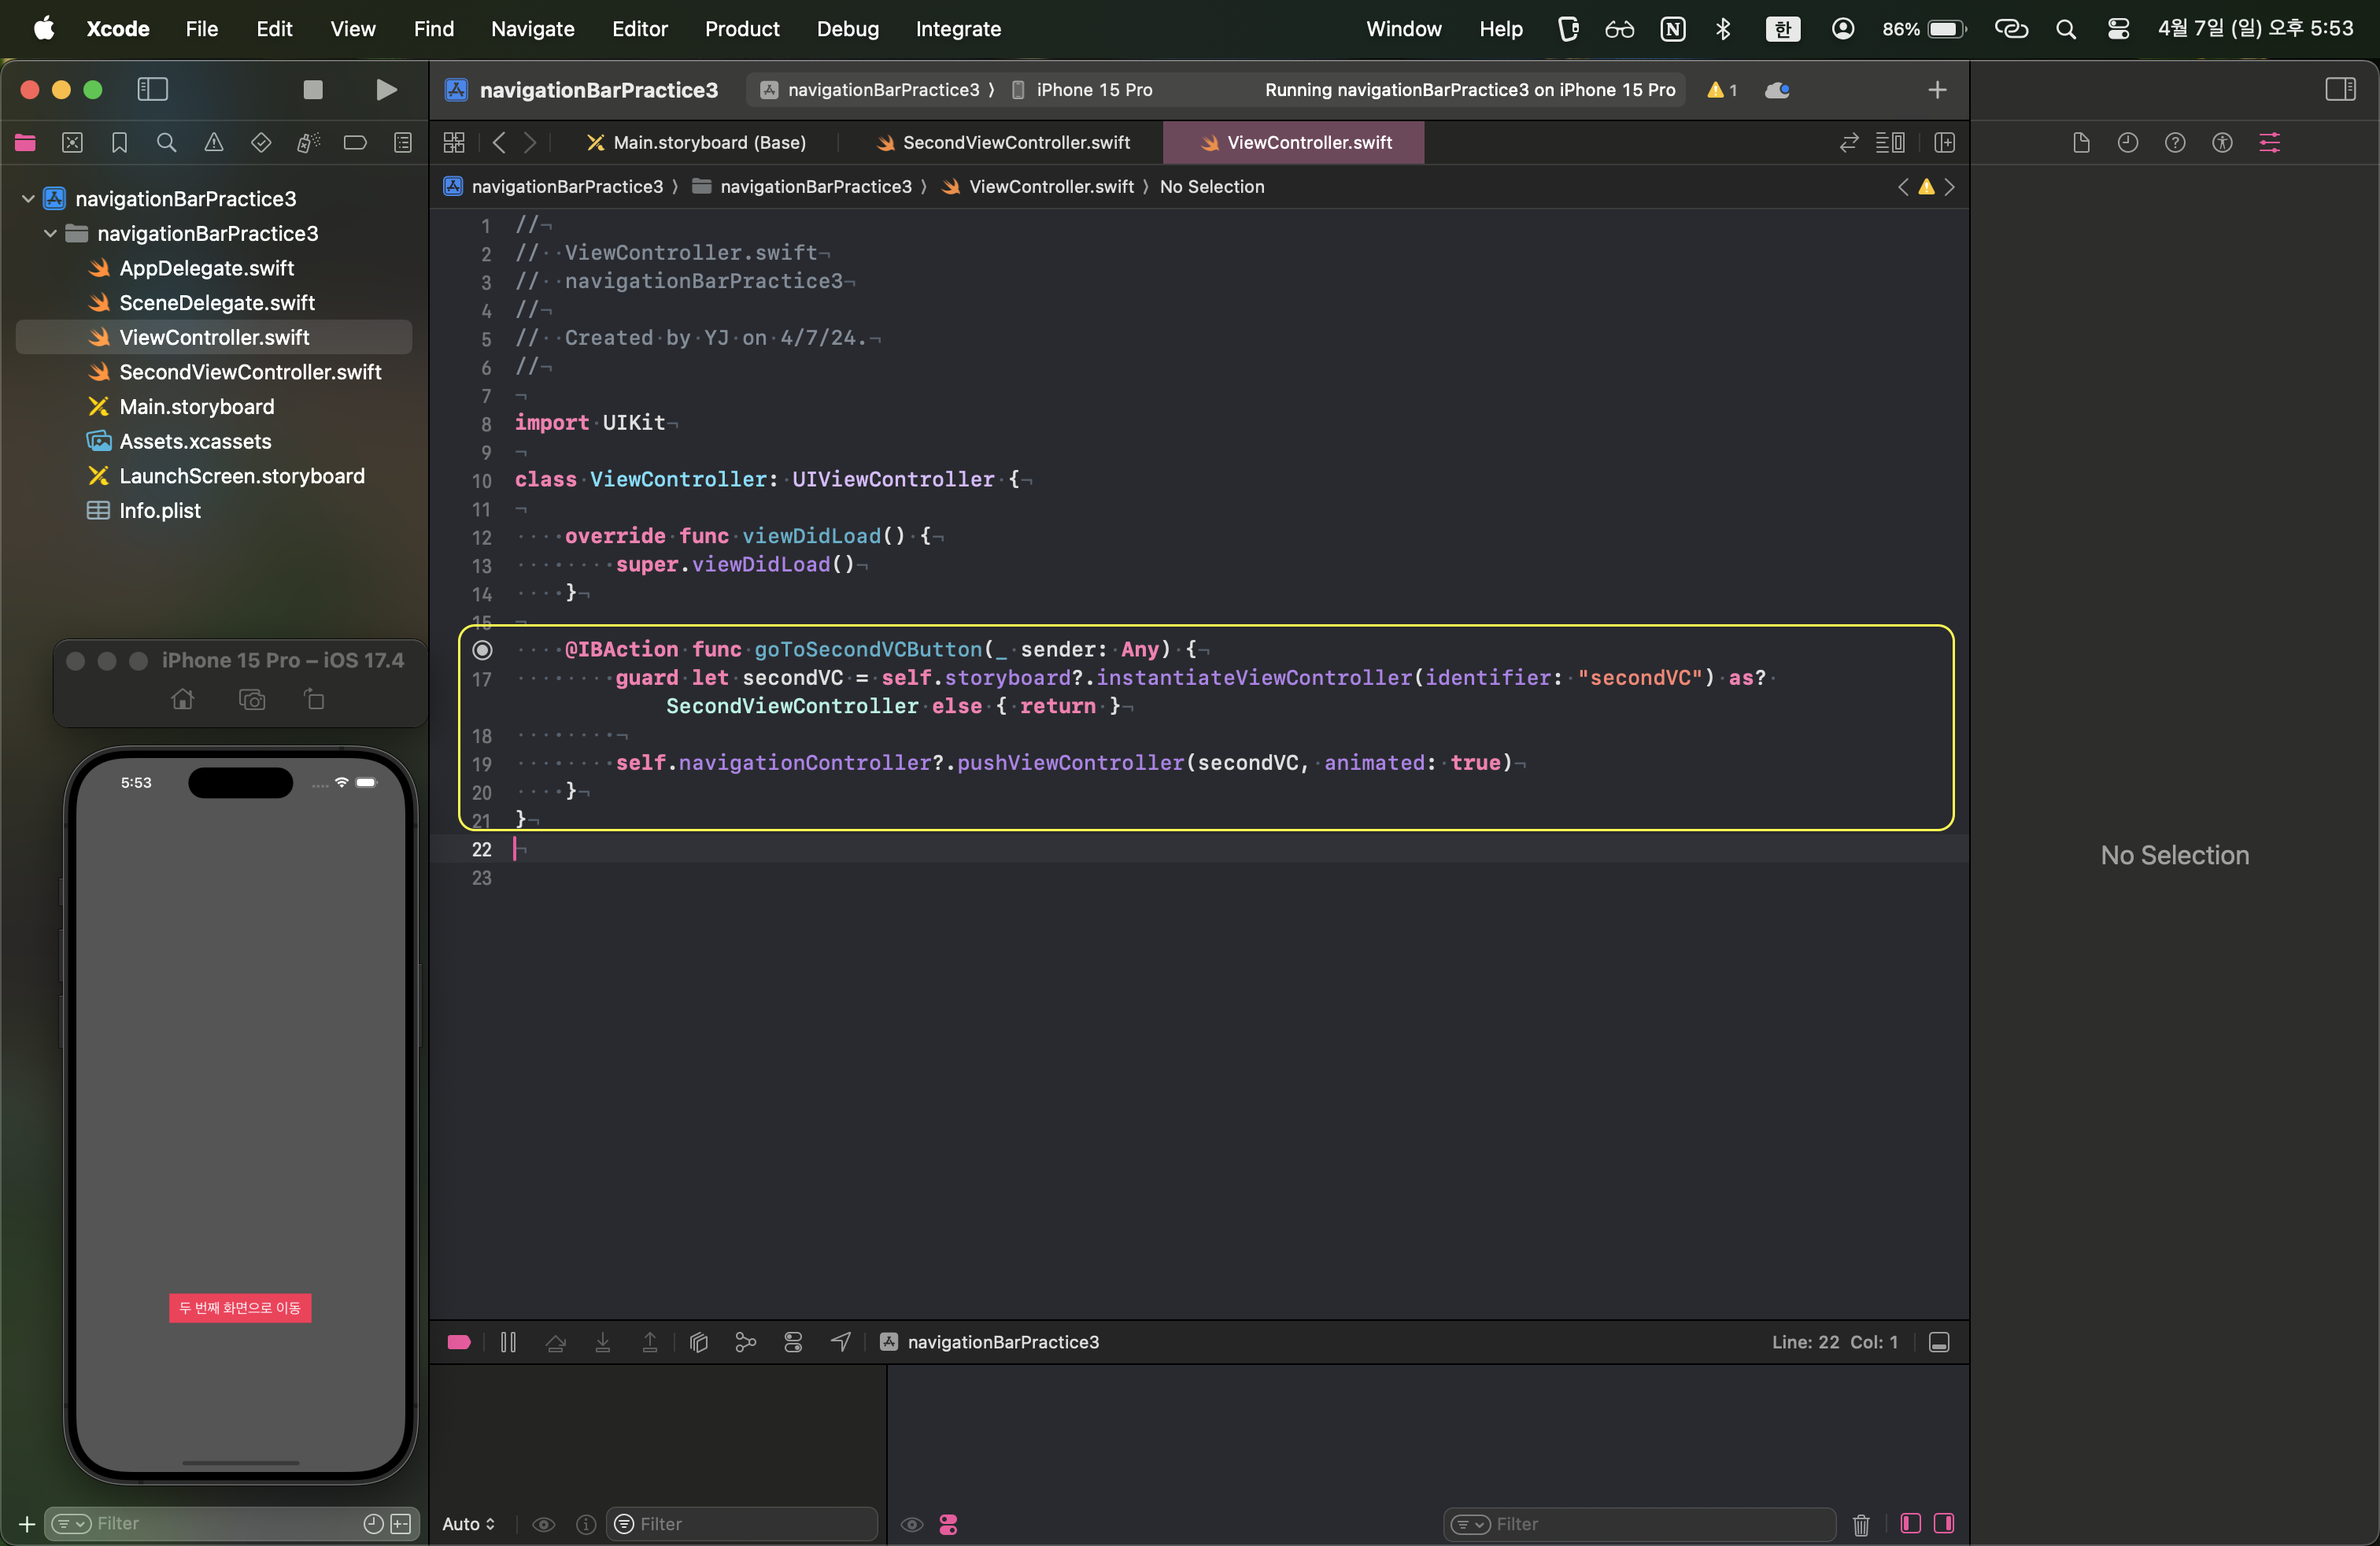This screenshot has width=2380, height=1546.
Task: Collapse the navigationBarPractice3 project root
Action: click(28, 199)
